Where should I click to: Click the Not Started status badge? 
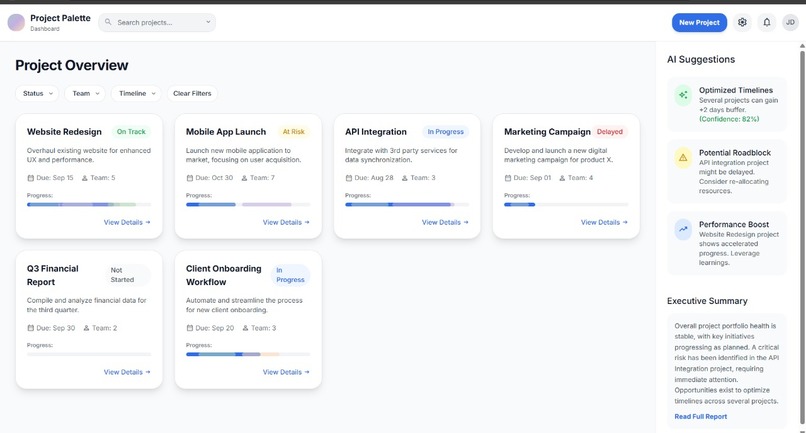[x=128, y=275]
